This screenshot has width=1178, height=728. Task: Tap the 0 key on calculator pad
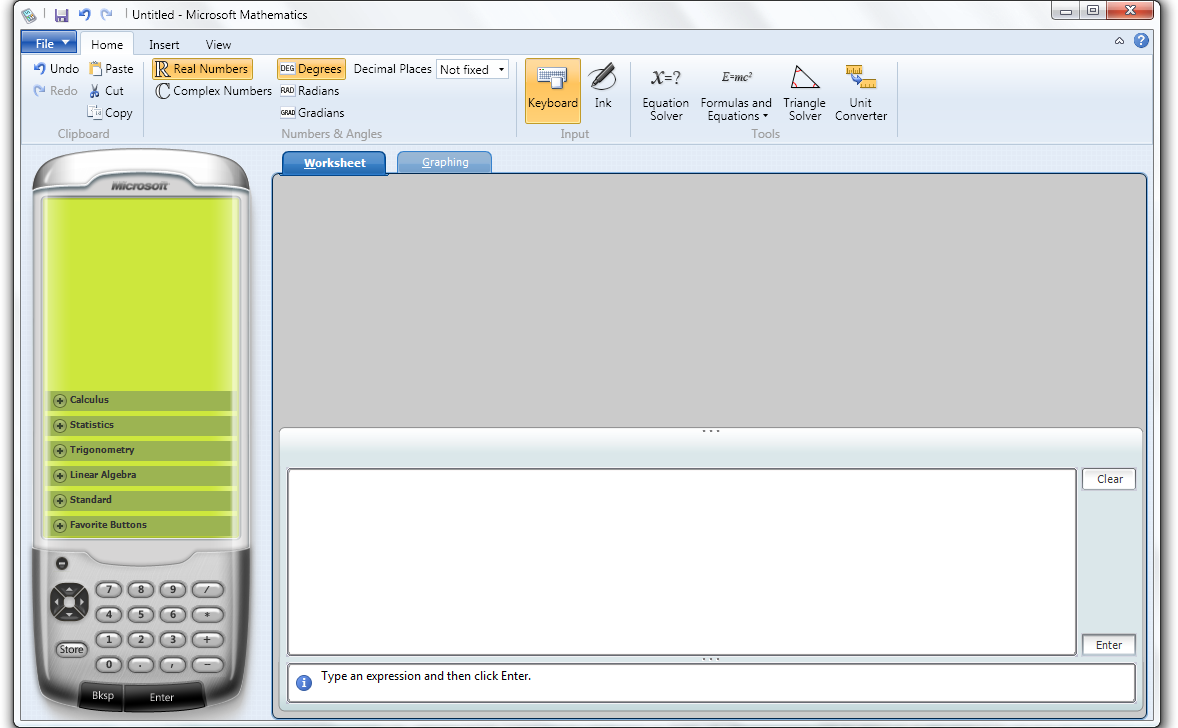[x=109, y=664]
